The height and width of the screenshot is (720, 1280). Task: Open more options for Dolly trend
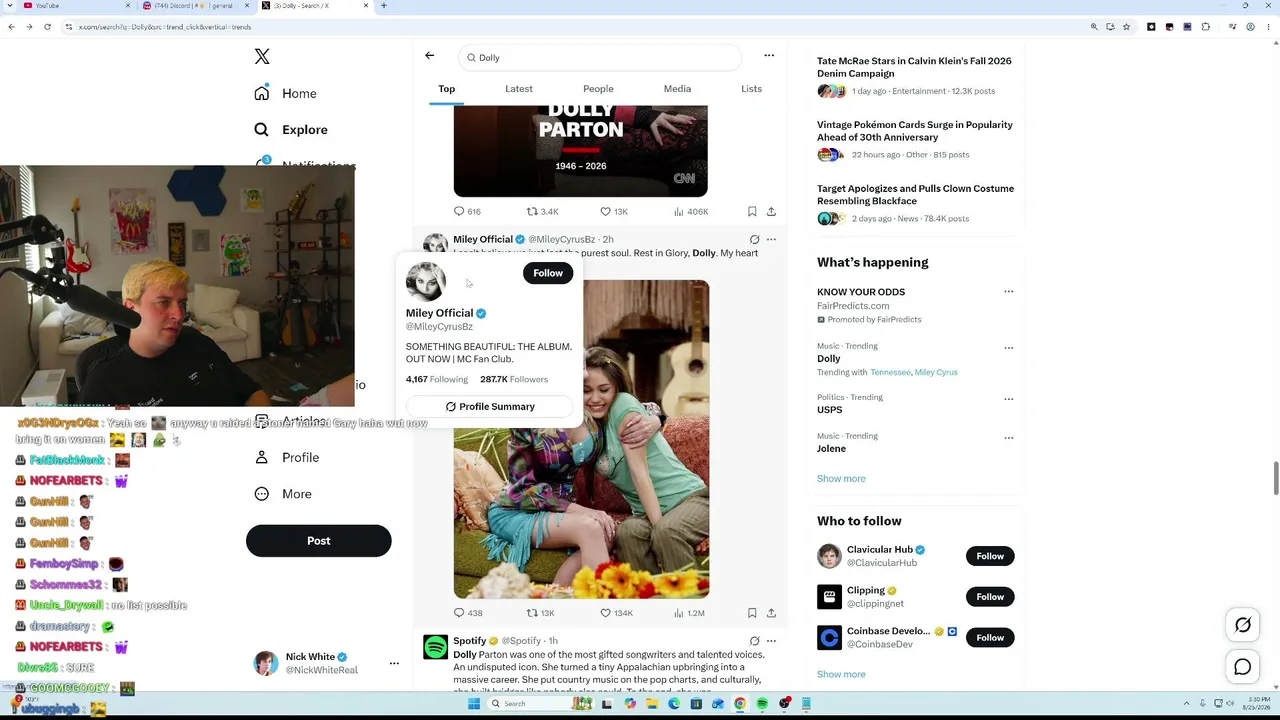coord(1008,348)
